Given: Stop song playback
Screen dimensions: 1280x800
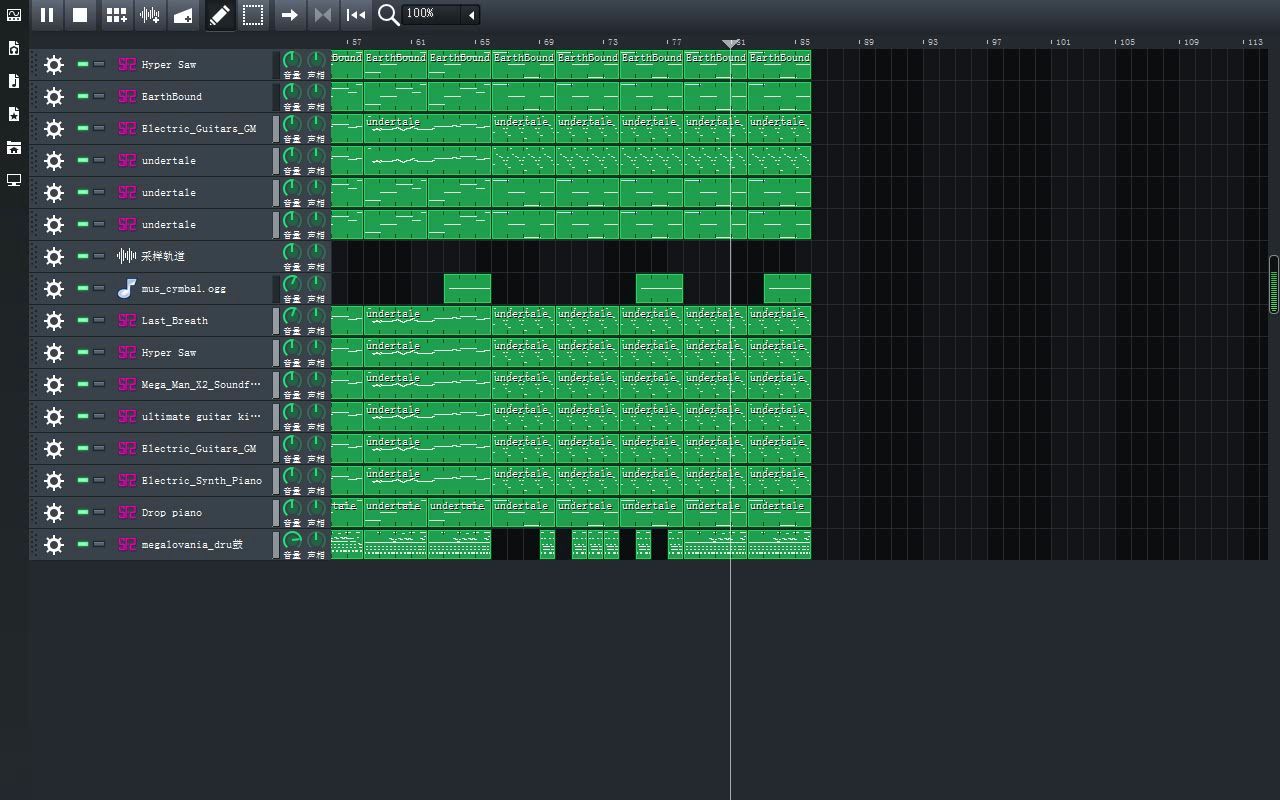Looking at the screenshot, I should tap(80, 15).
